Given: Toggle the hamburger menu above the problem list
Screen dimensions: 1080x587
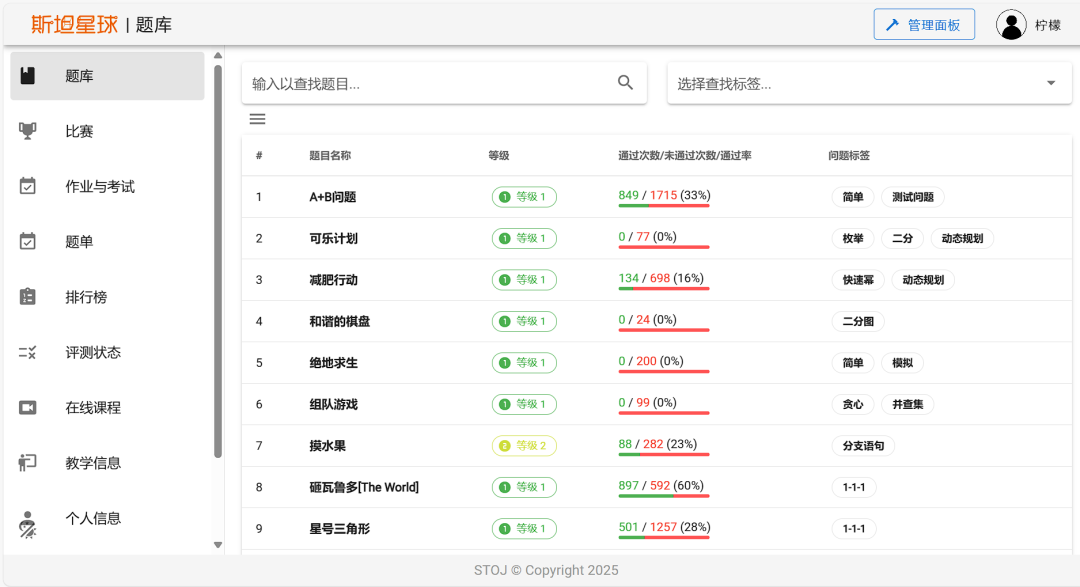Looking at the screenshot, I should tap(258, 118).
